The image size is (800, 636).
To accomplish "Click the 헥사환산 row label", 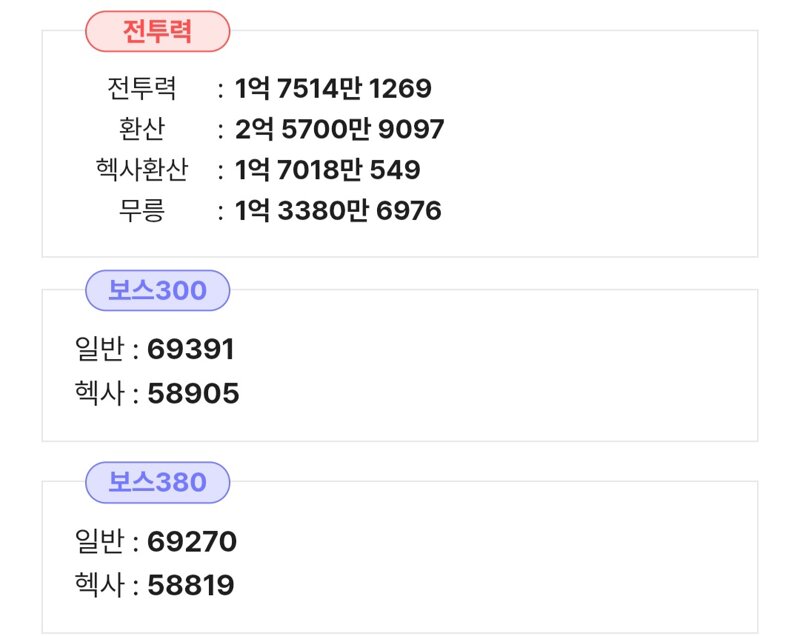I will [x=142, y=169].
